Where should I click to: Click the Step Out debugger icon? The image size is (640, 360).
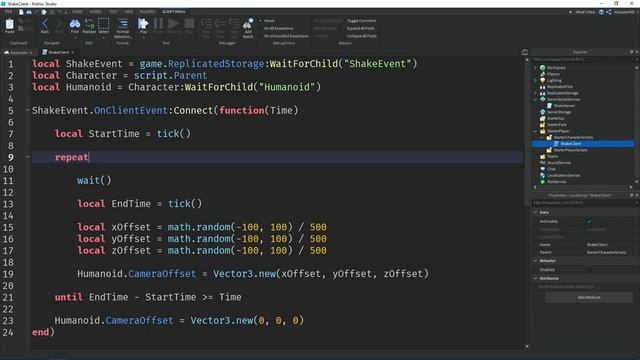(x=234, y=24)
